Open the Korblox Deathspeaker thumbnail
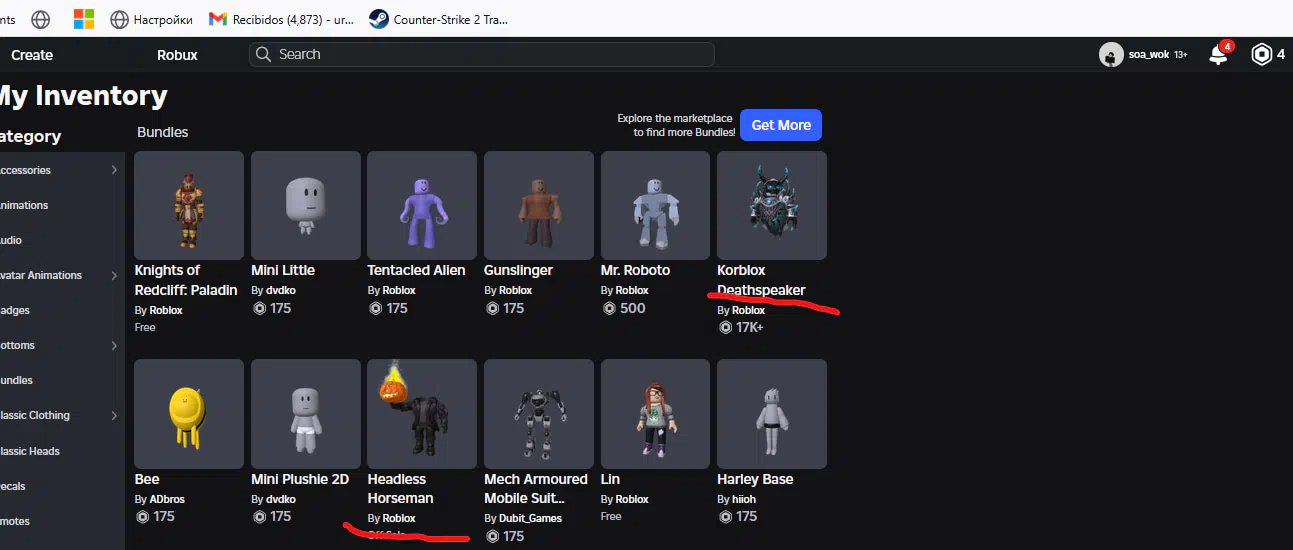 [772, 206]
